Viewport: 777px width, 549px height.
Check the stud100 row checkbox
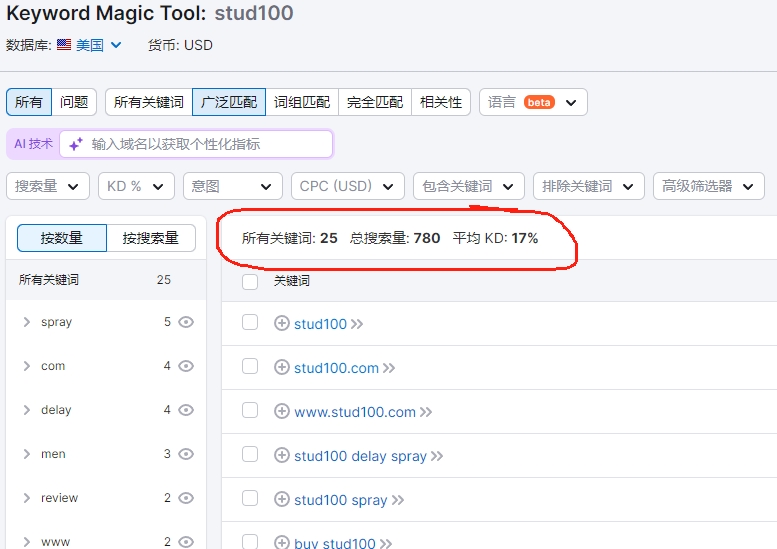click(x=250, y=323)
